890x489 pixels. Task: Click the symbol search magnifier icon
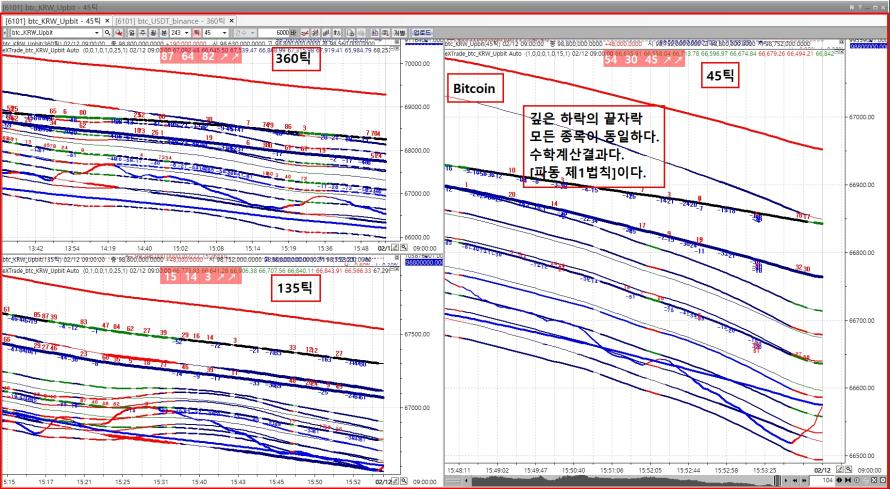[107, 33]
